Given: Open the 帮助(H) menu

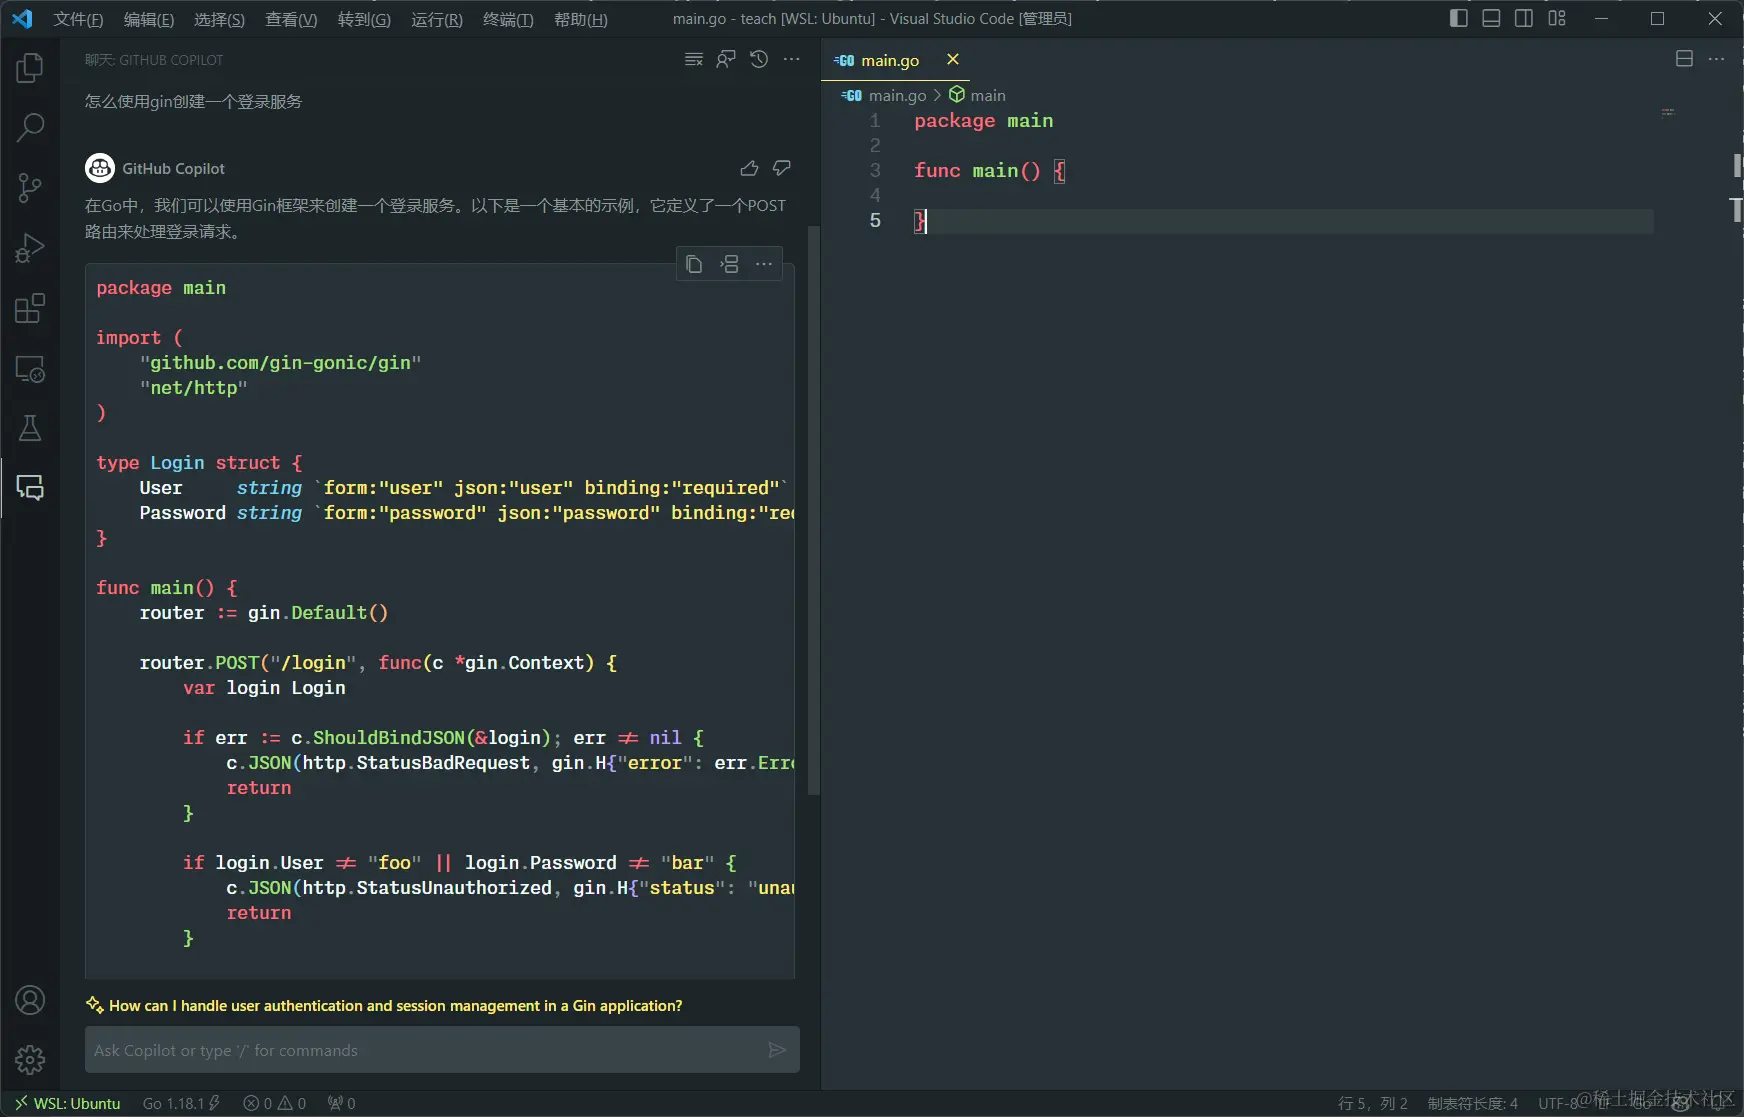Looking at the screenshot, I should click(581, 19).
